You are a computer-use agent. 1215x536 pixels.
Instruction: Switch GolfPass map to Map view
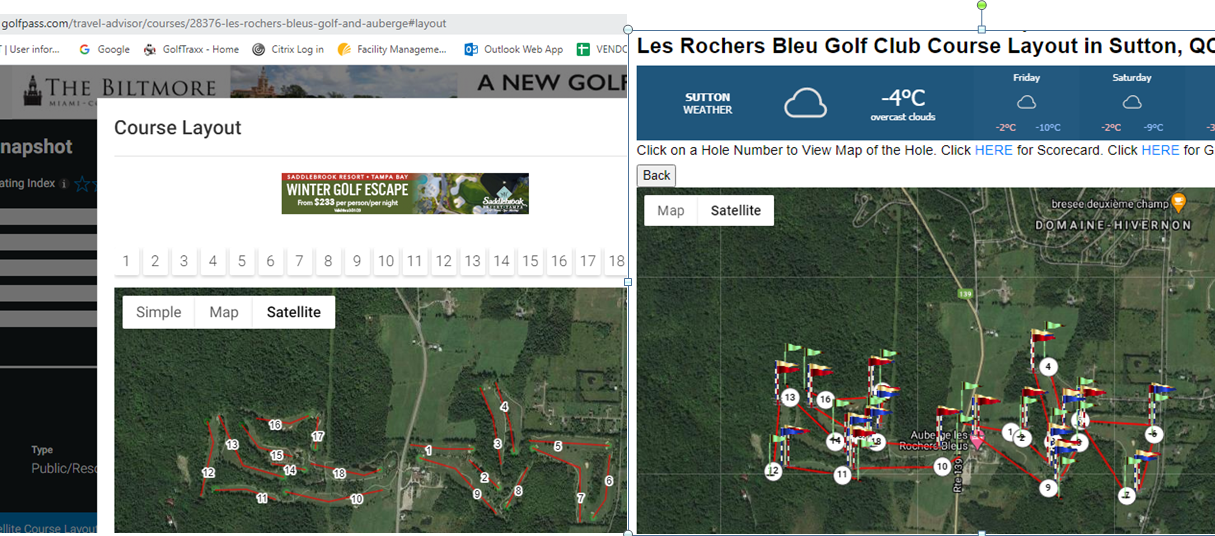click(224, 312)
